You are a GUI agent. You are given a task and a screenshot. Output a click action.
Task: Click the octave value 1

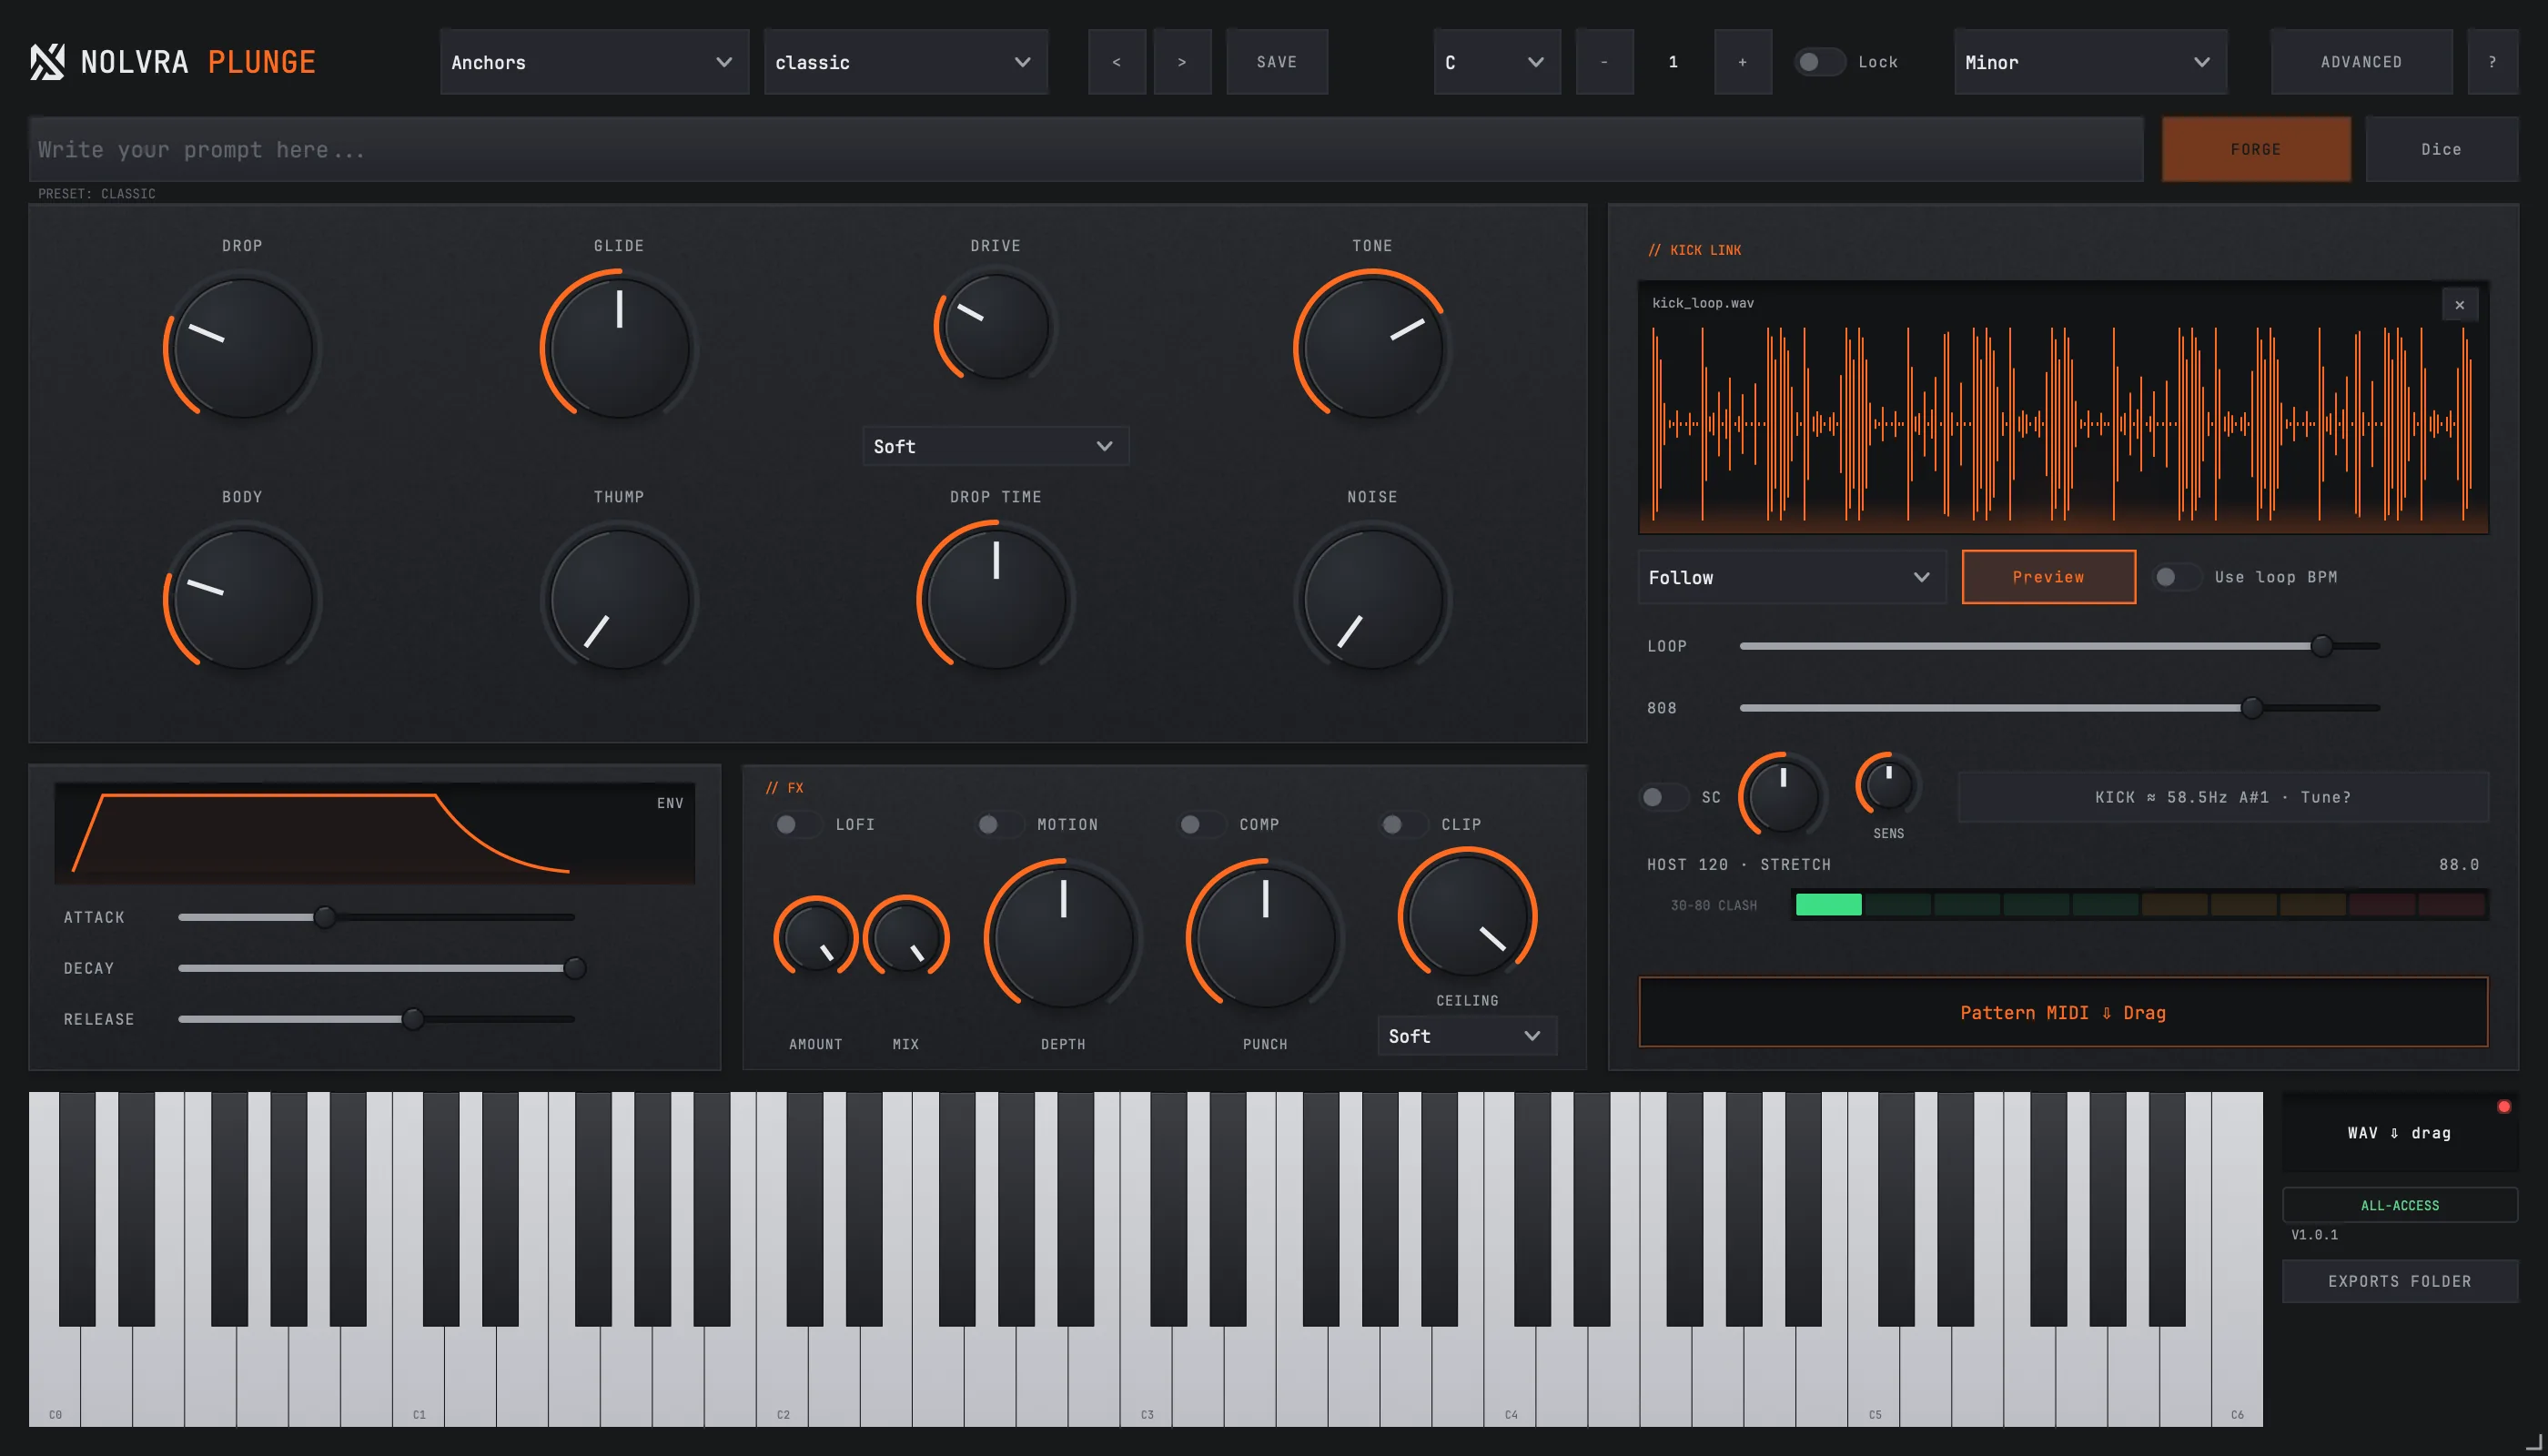[1673, 62]
